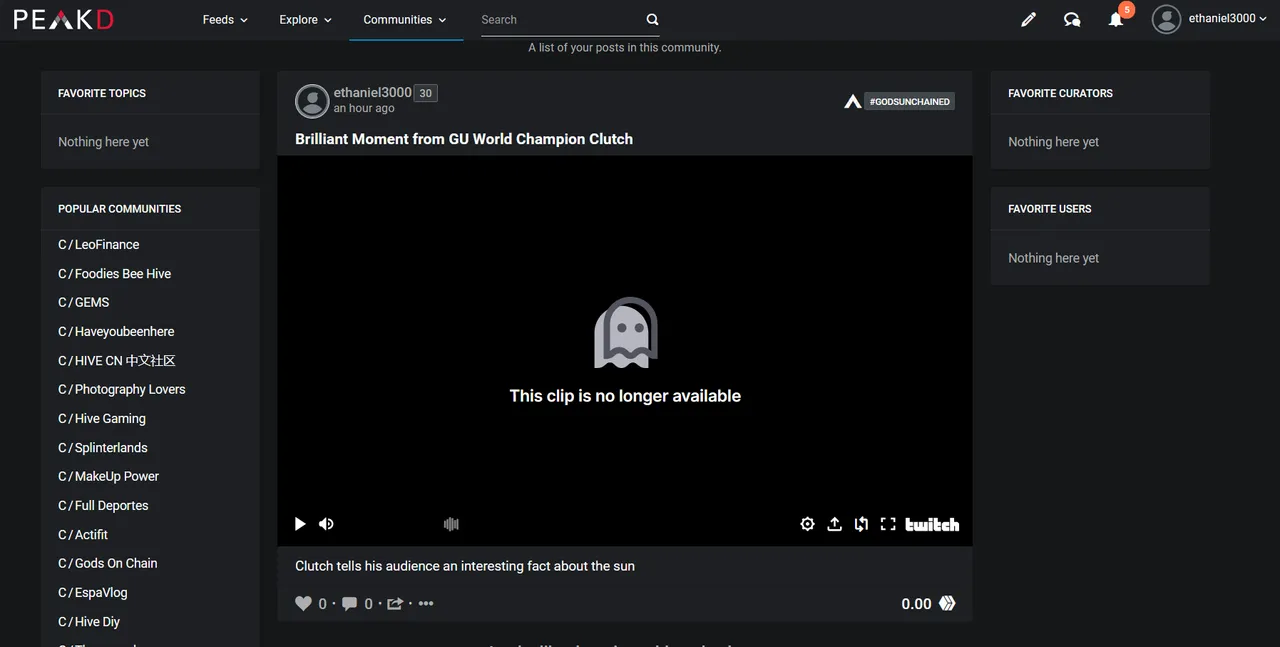Open the ethaniel3000 author name link
1280x647 pixels.
pyautogui.click(x=372, y=92)
